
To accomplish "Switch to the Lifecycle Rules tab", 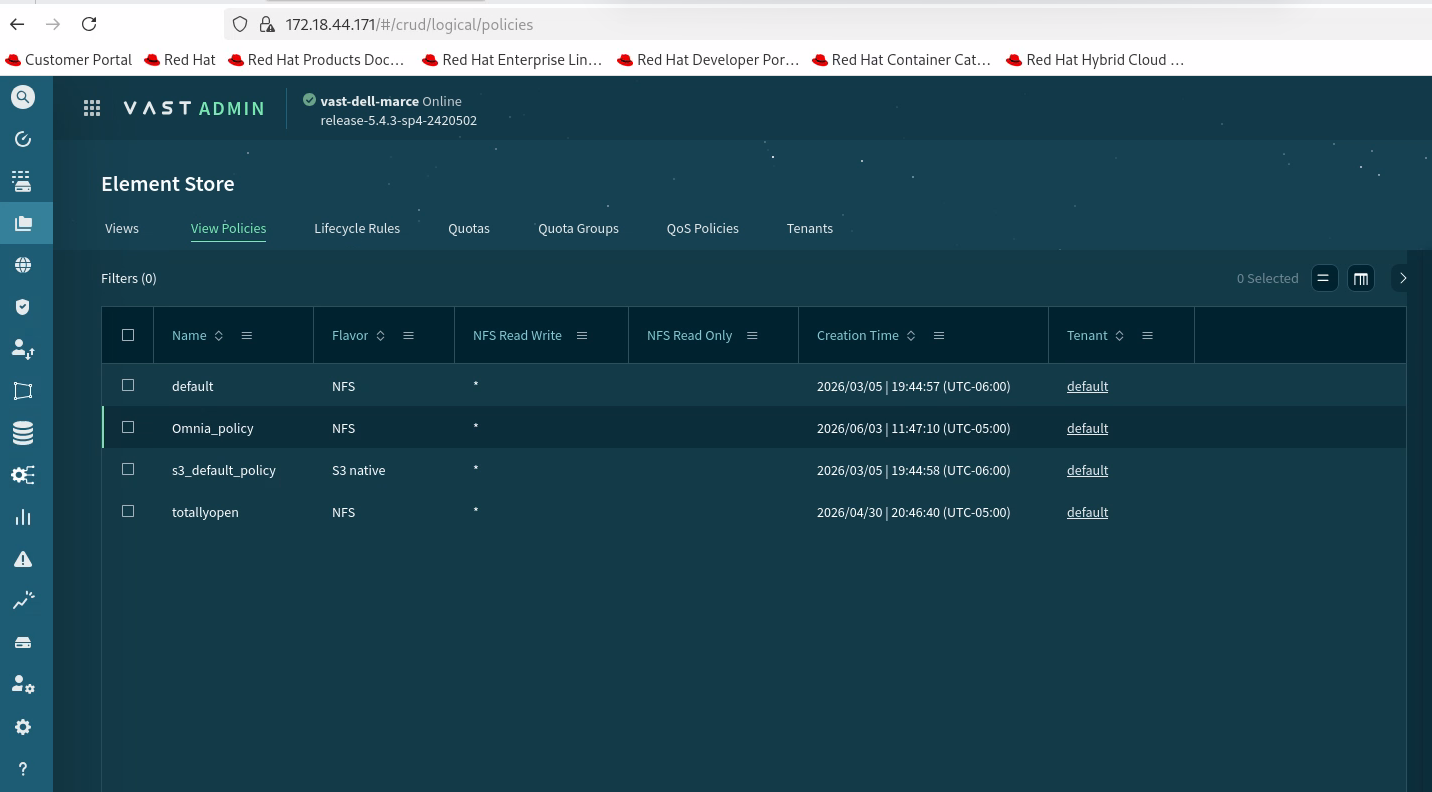I will (357, 229).
